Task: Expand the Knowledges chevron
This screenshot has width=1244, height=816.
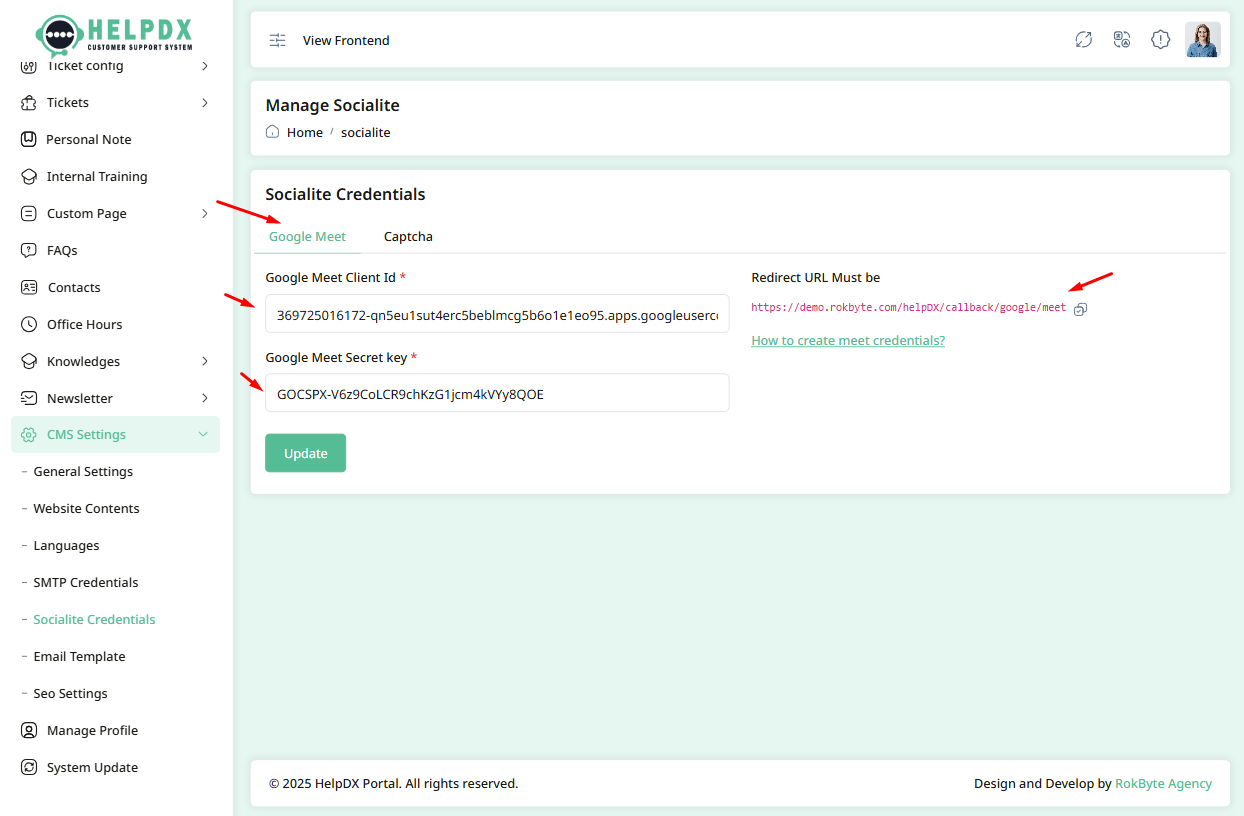Action: click(204, 361)
